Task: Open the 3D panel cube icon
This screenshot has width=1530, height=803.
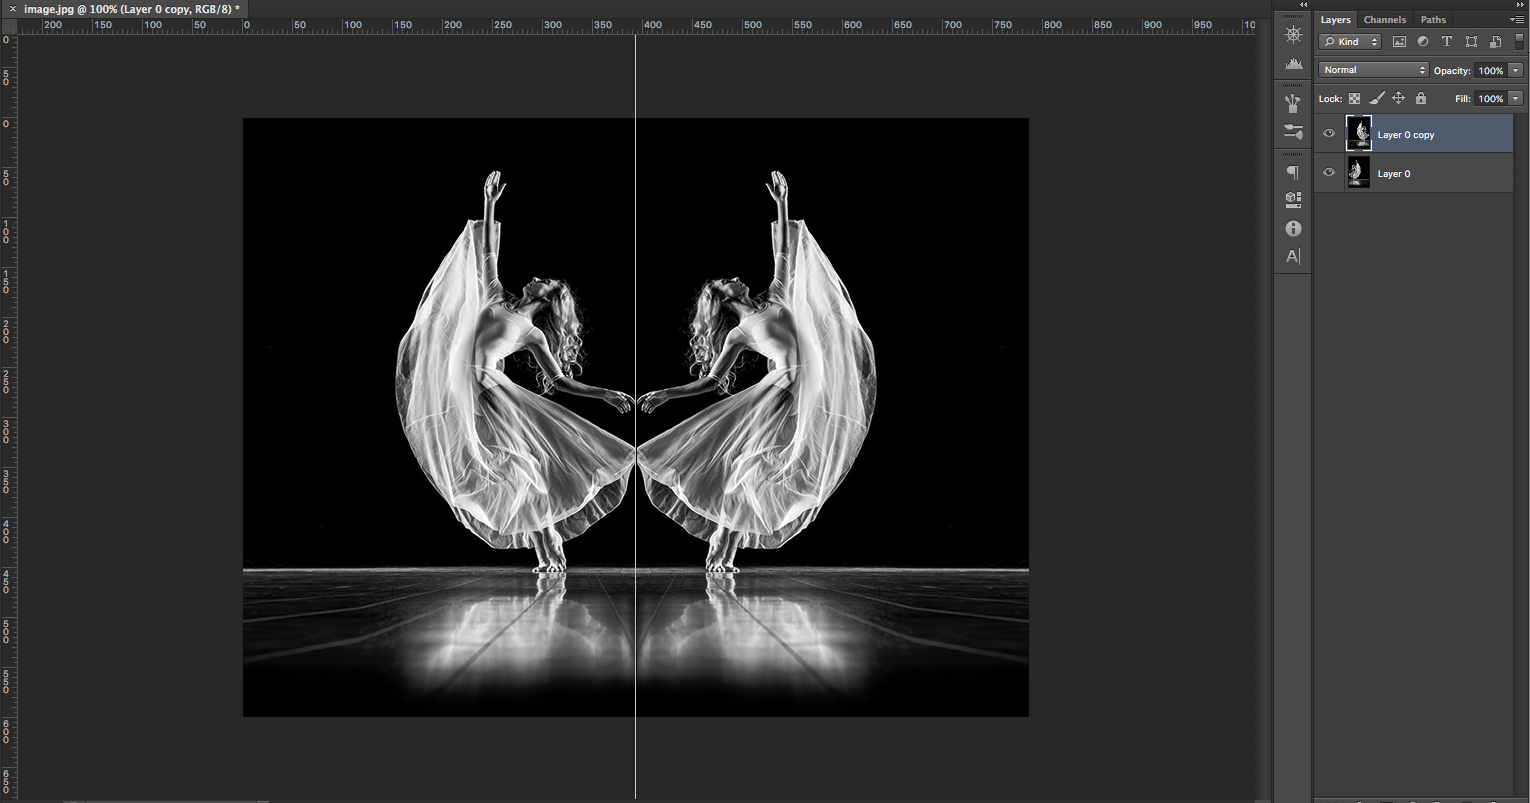Action: click(x=1293, y=199)
